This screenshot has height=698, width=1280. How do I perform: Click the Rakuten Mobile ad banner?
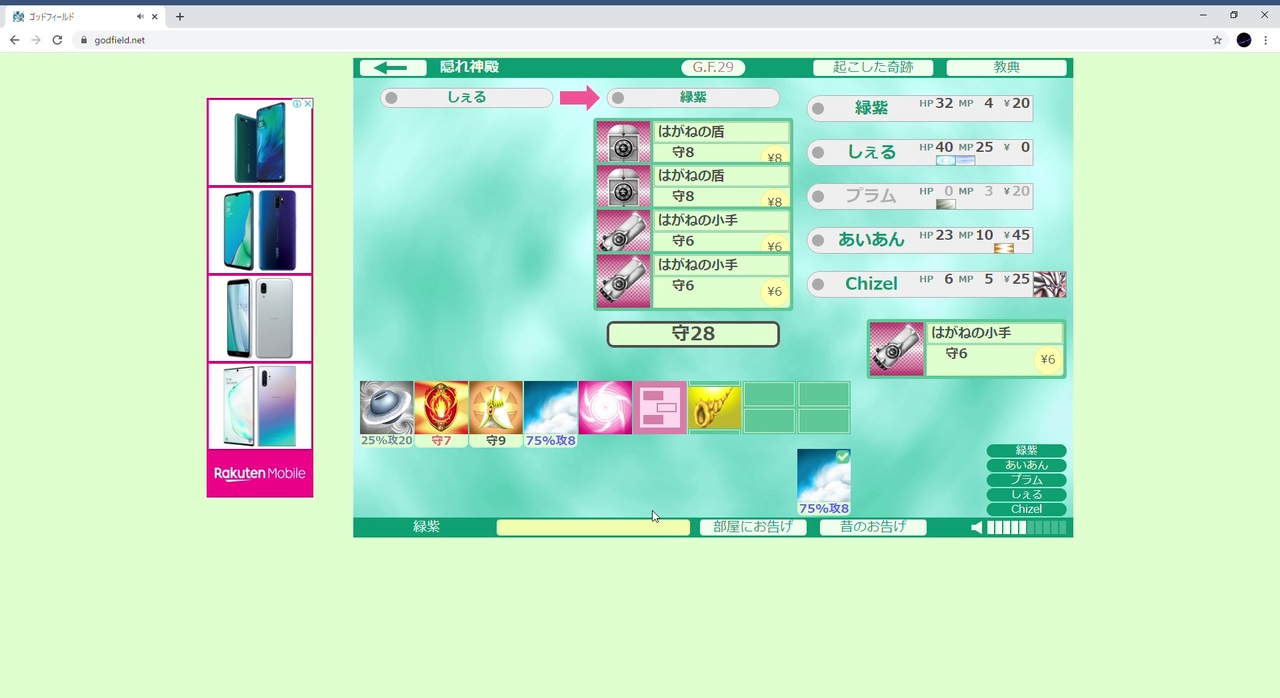260,473
